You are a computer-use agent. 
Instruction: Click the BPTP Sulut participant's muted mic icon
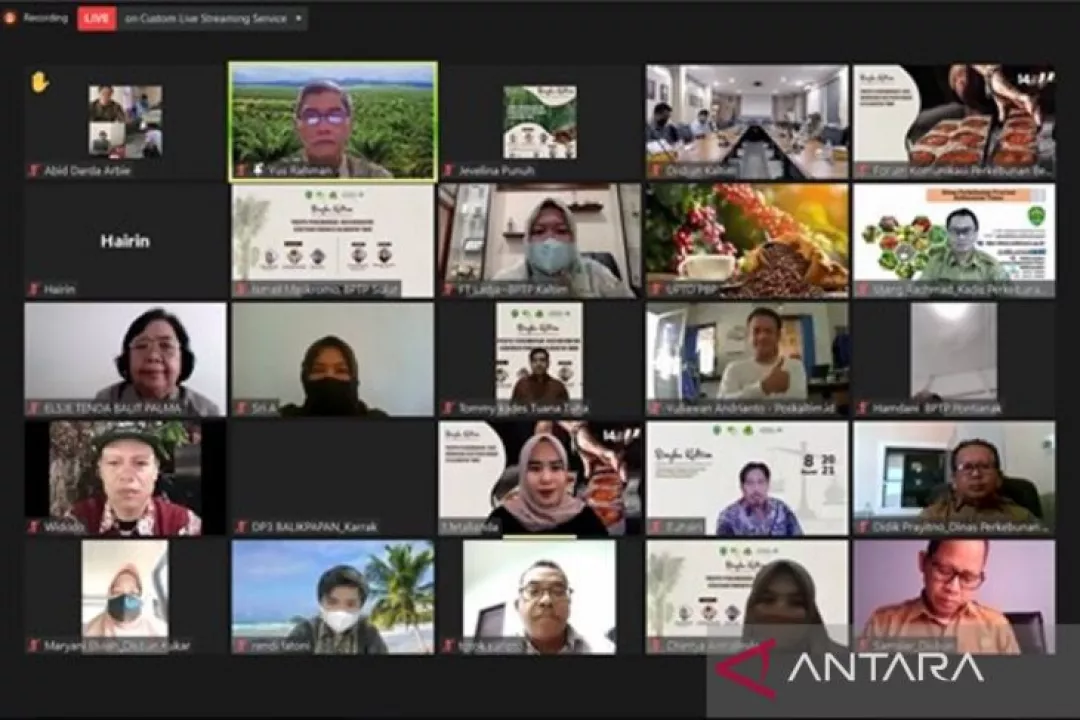(241, 289)
